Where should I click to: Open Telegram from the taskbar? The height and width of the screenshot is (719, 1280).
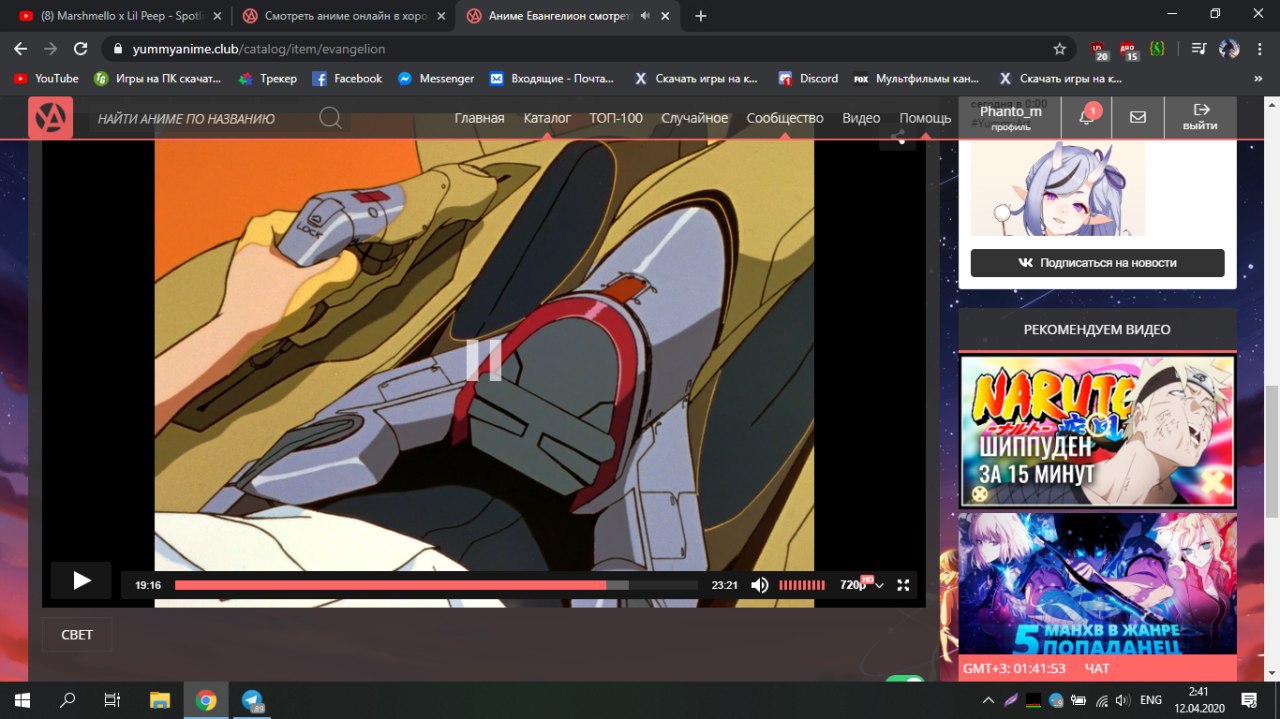pos(252,700)
